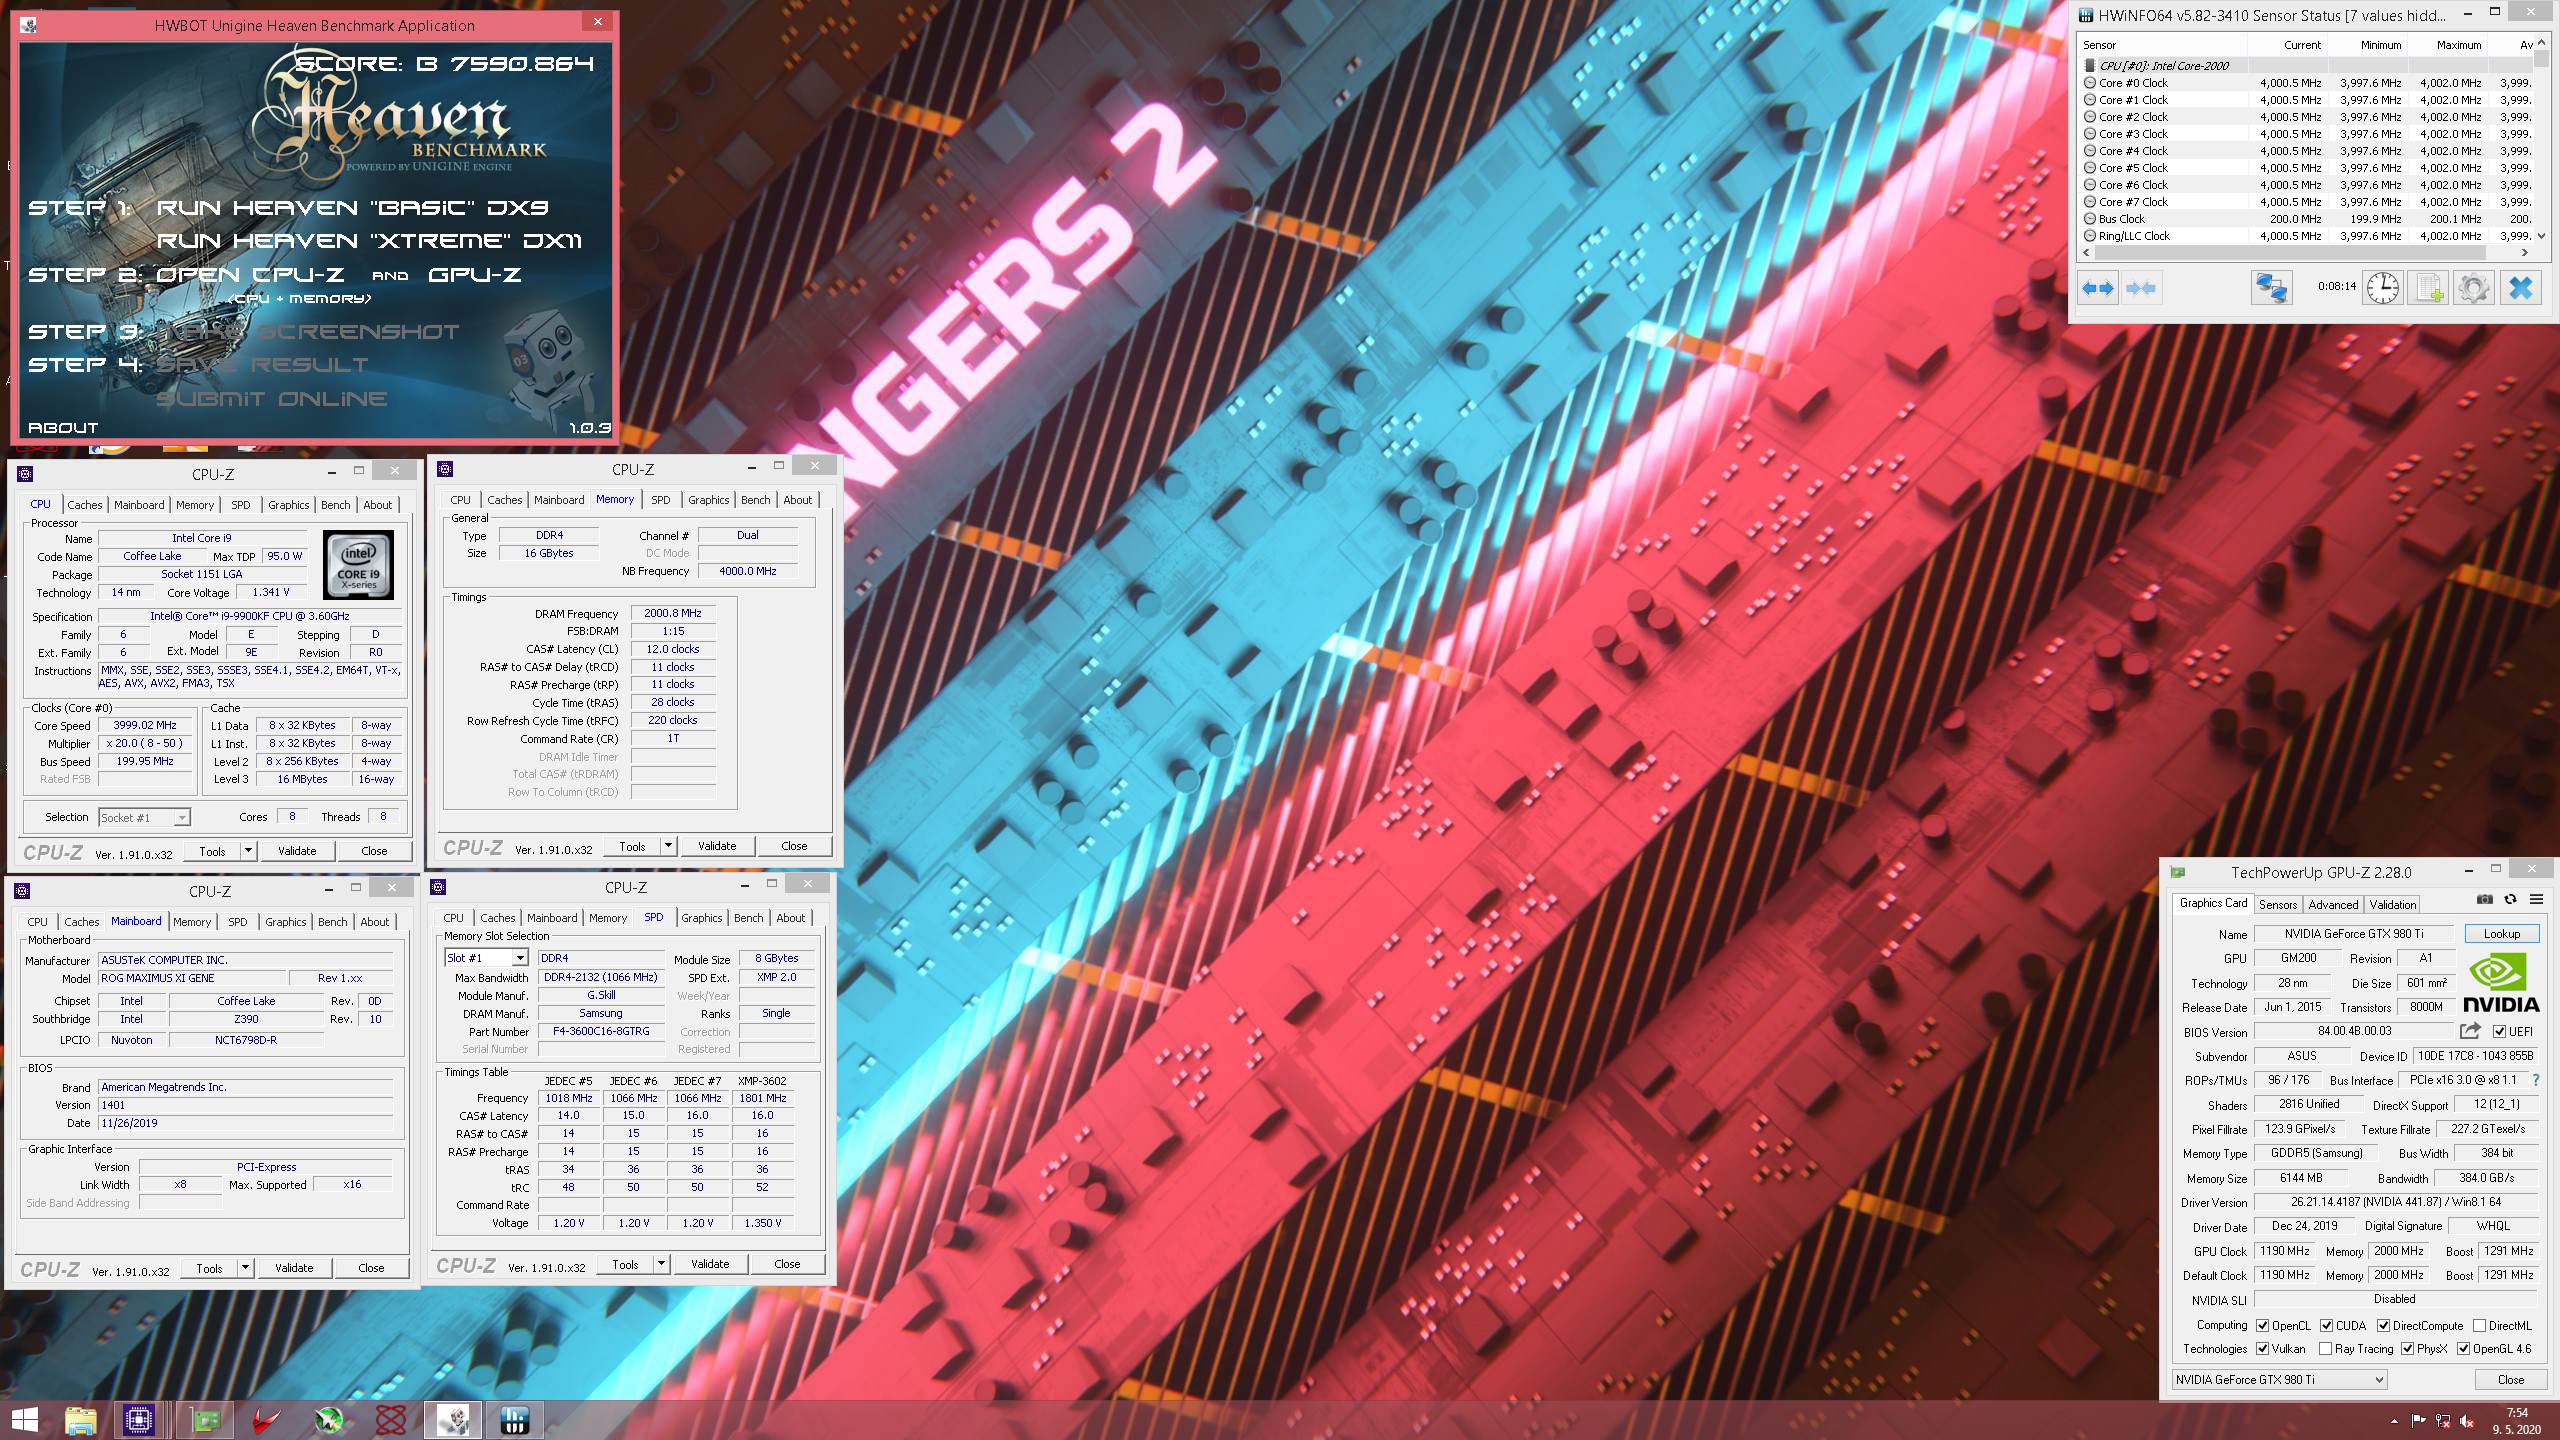Viewport: 2560px width, 1440px height.
Task: Open Tools dropdown arrow in Mainboard tab window
Action: 245,1268
